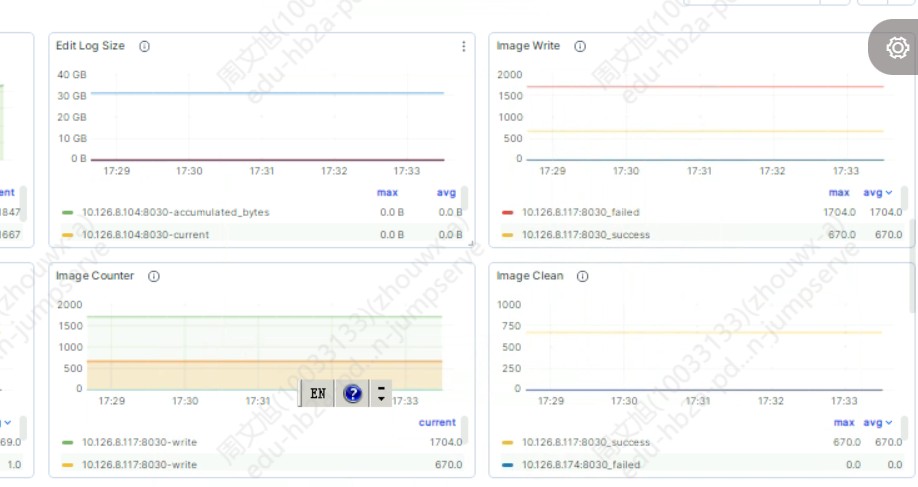
Task: Toggle Image Counter write series with 670.0
Action: pyautogui.click(x=139, y=465)
